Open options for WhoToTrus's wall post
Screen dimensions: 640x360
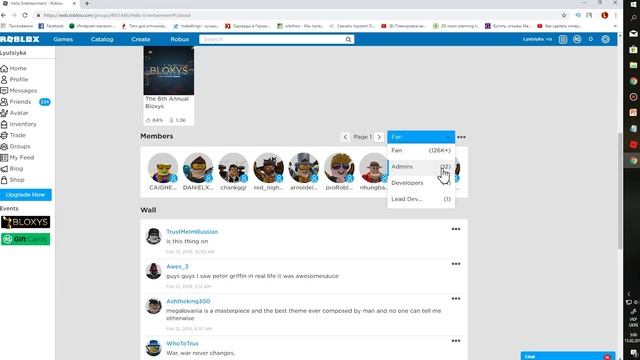(x=456, y=341)
